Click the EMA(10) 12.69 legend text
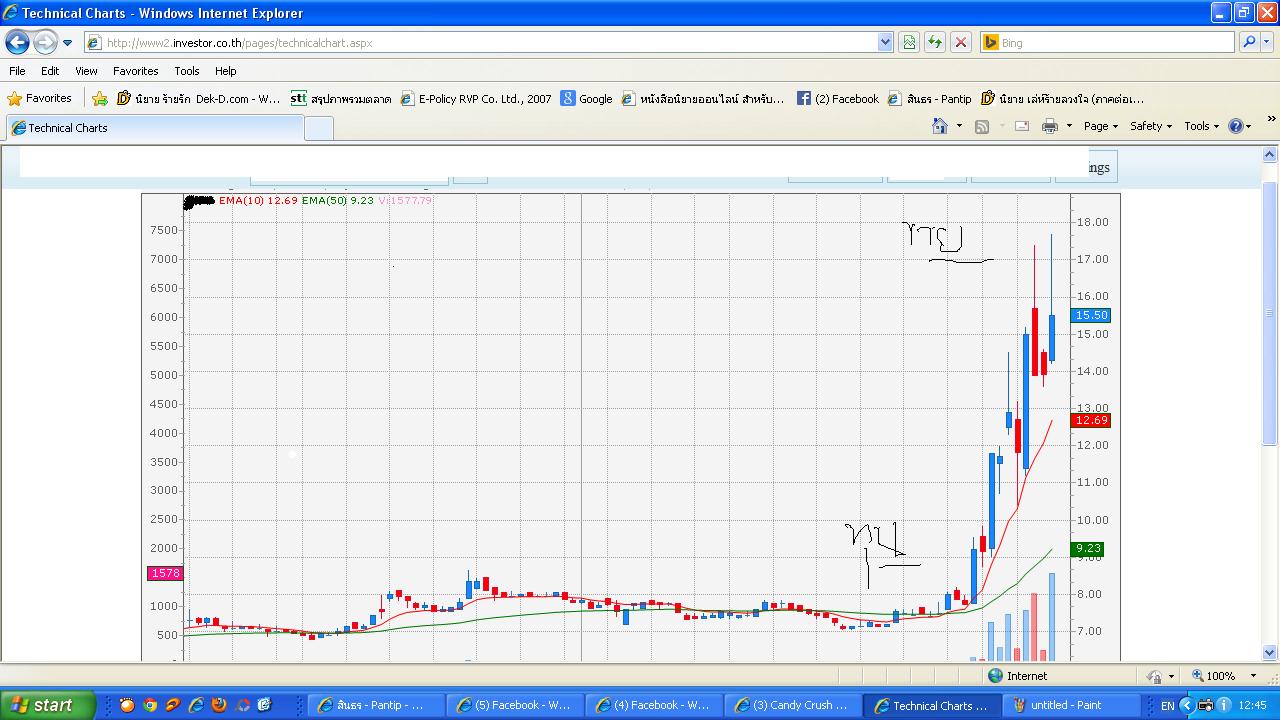Screen dimensions: 1280x720 tap(258, 200)
